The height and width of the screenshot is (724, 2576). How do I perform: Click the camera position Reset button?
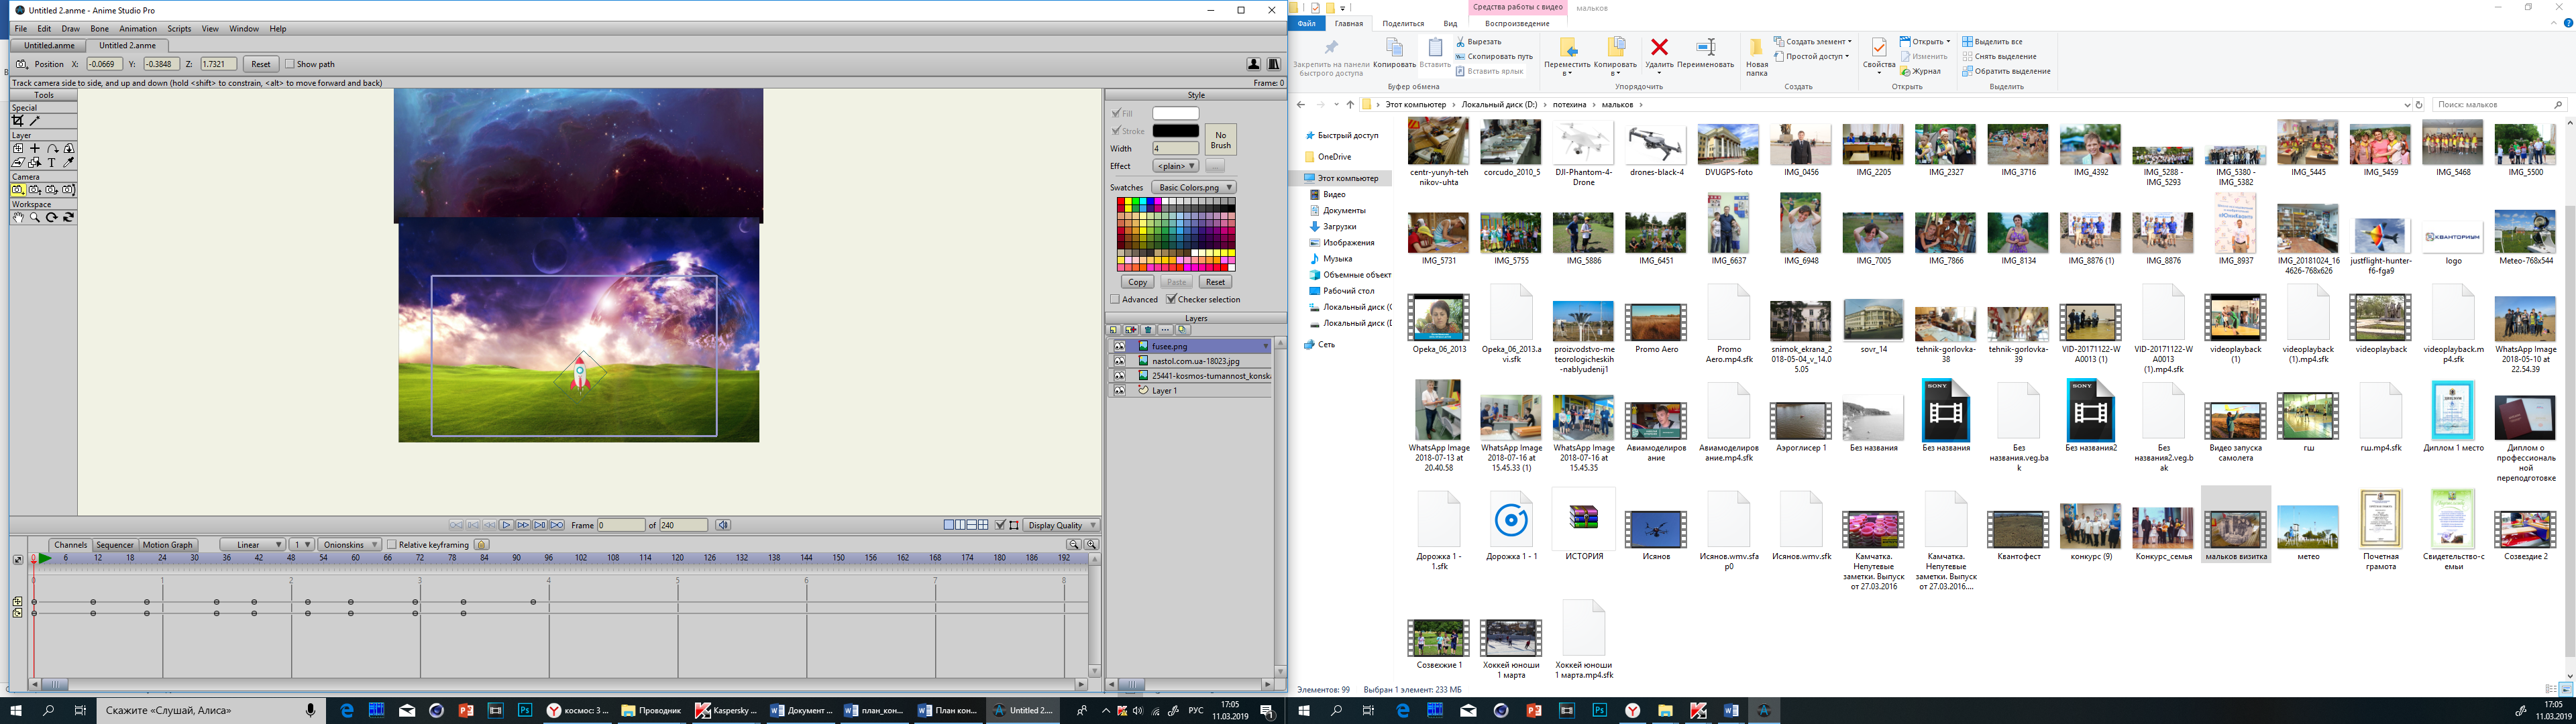[x=260, y=64]
